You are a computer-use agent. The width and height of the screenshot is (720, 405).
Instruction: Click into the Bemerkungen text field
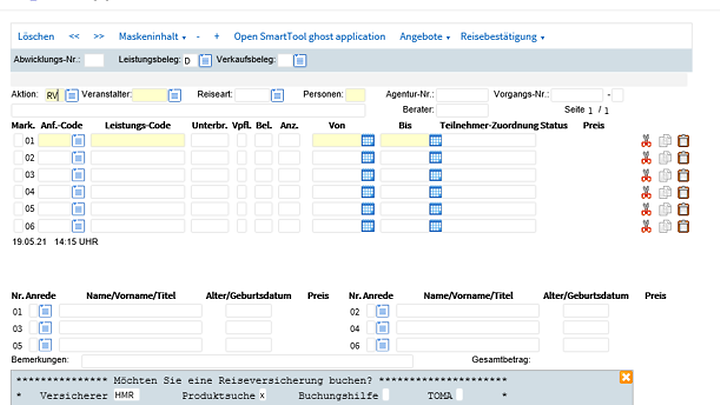click(x=246, y=360)
